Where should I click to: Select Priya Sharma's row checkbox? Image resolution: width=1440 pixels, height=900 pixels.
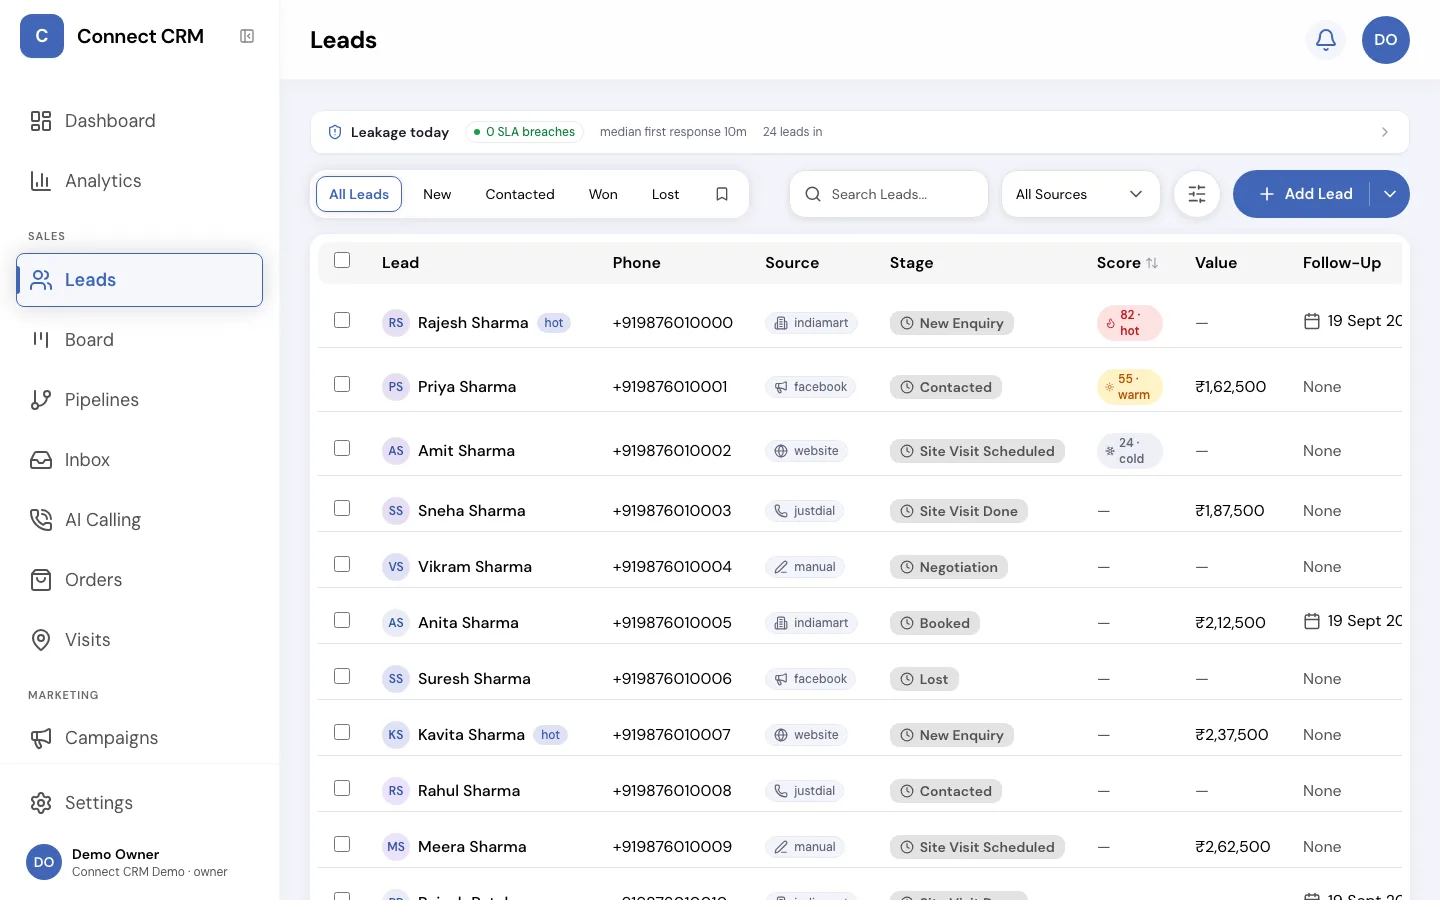click(342, 384)
